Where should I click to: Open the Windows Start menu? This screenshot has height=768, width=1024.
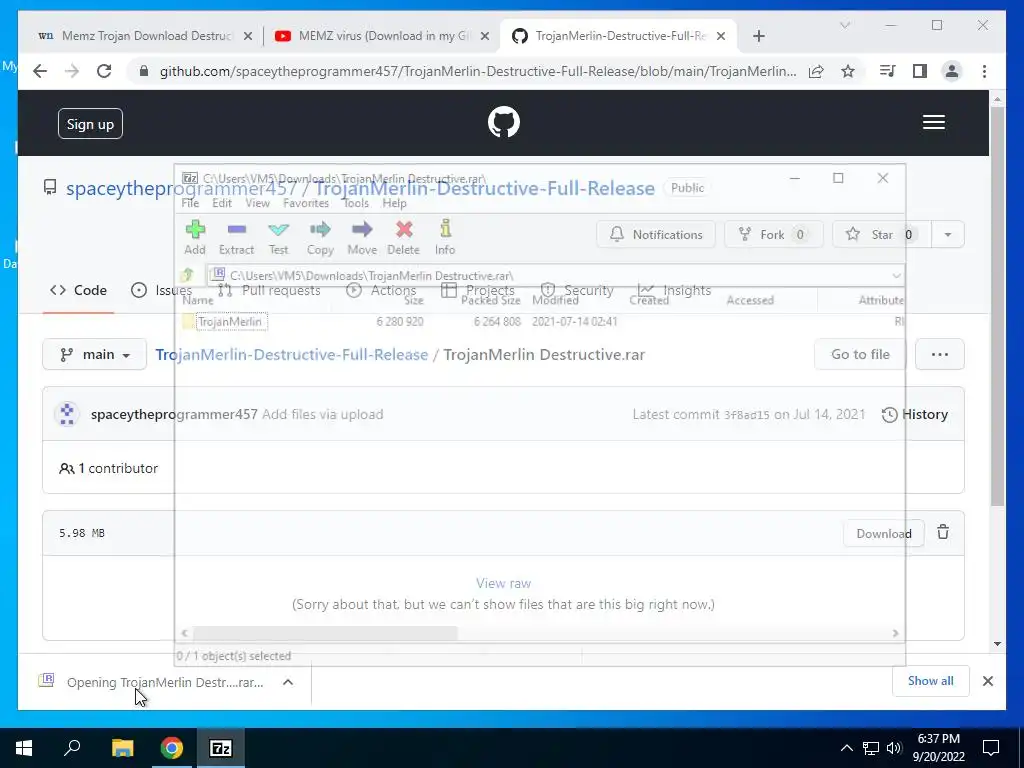(24, 748)
